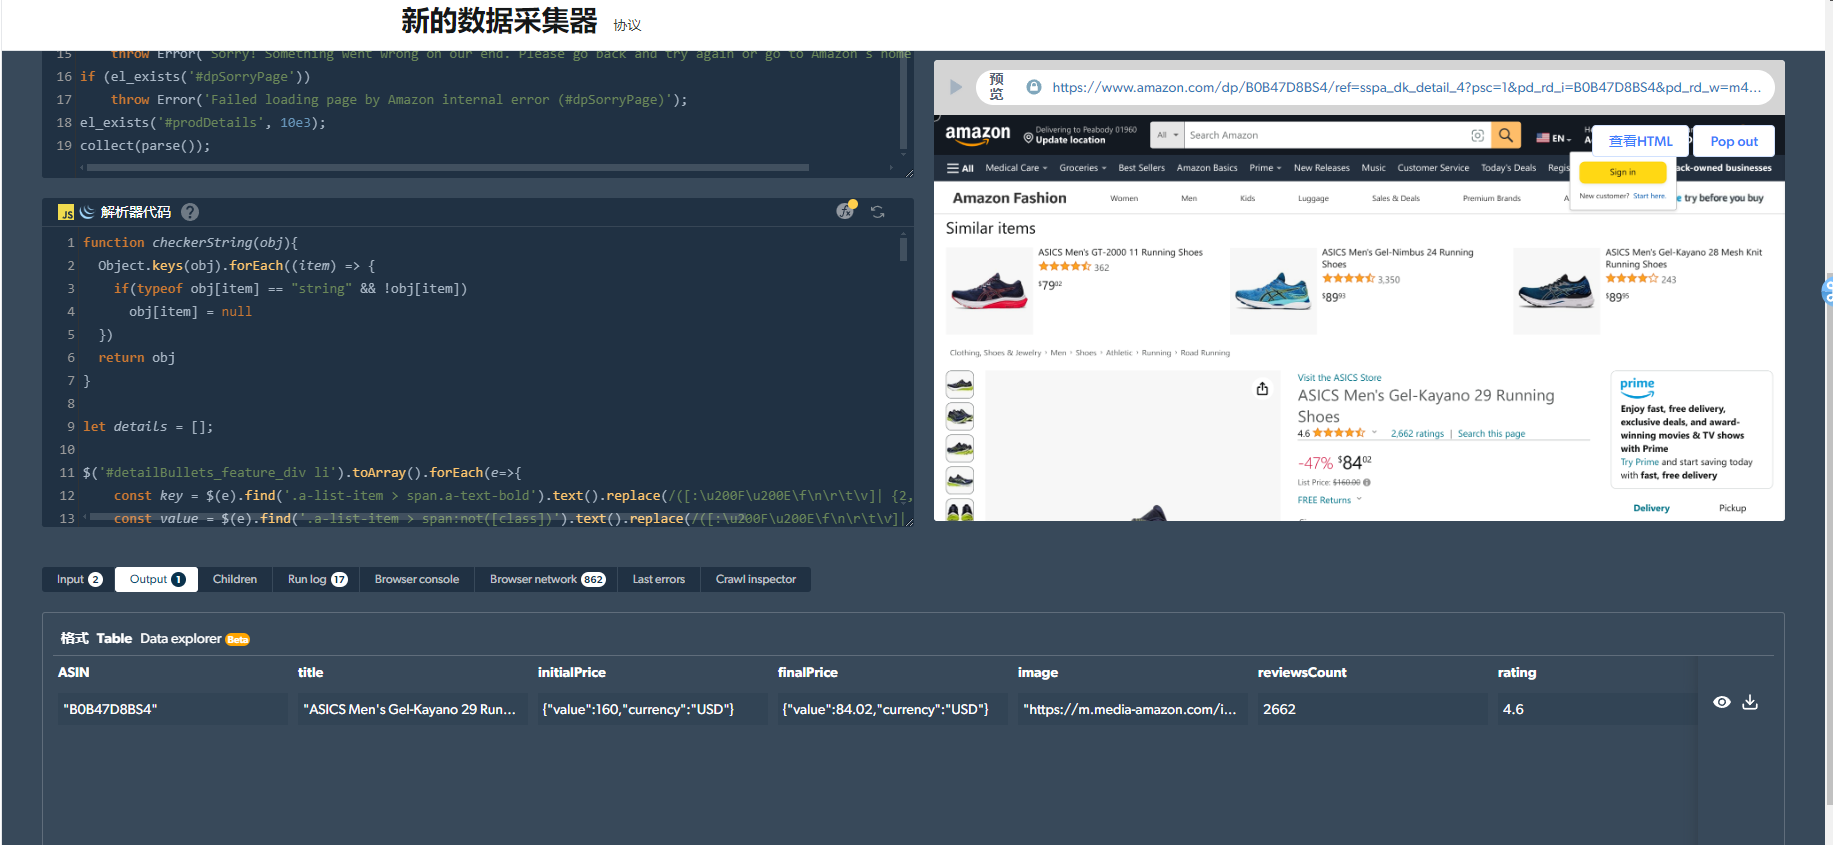Select the second product thumbnail in gallery
The height and width of the screenshot is (845, 1833).
tap(960, 416)
